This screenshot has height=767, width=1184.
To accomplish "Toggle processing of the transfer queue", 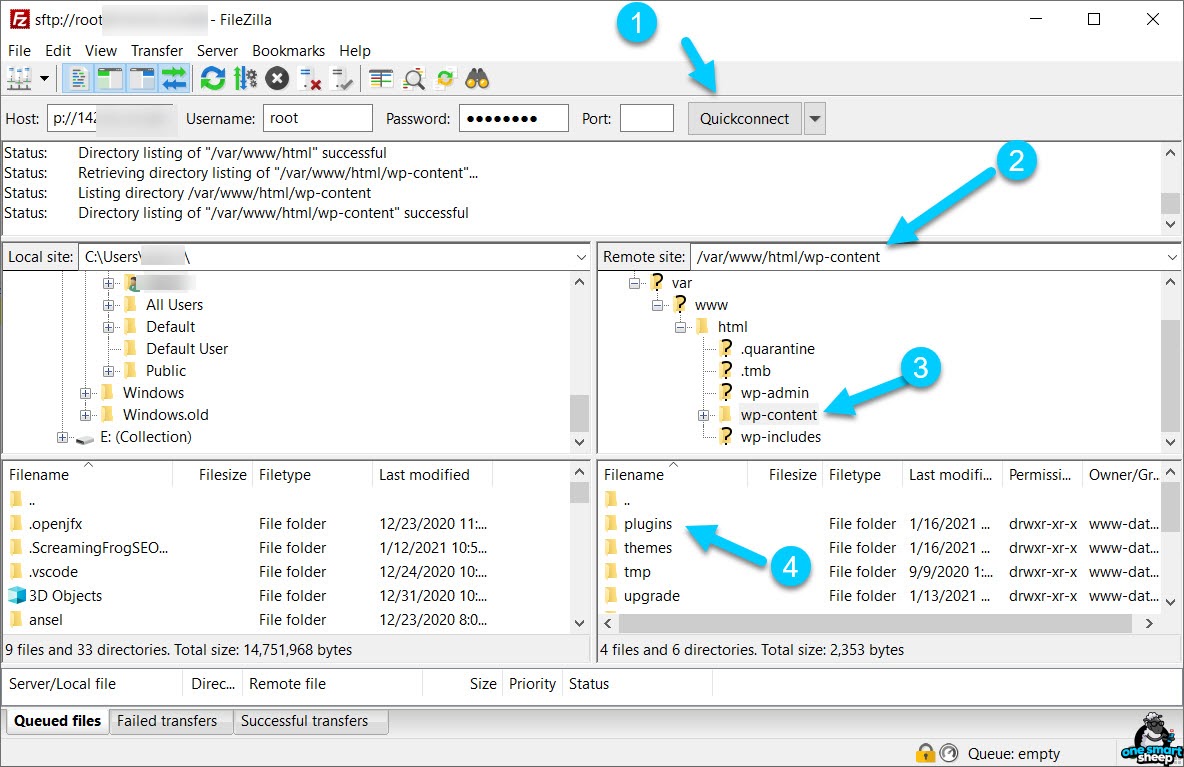I will 245,79.
